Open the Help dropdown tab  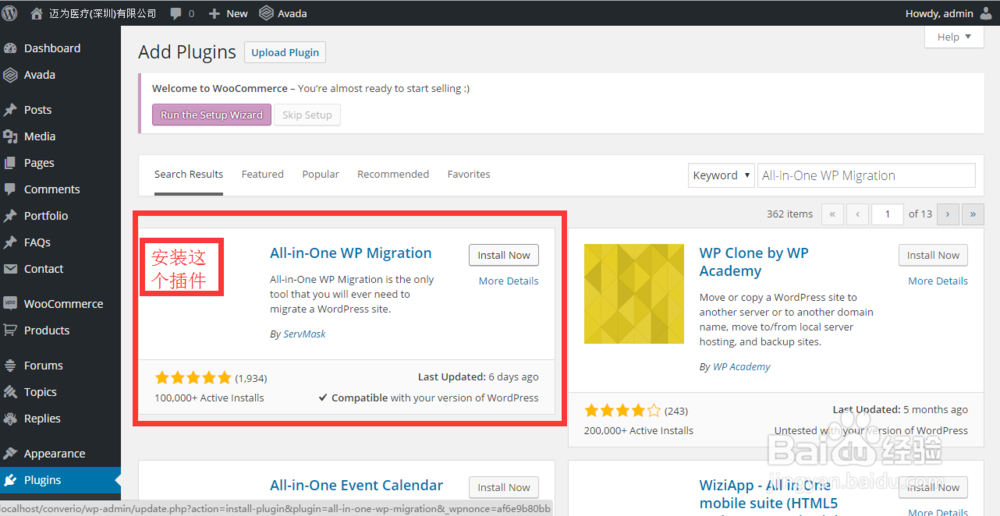954,37
